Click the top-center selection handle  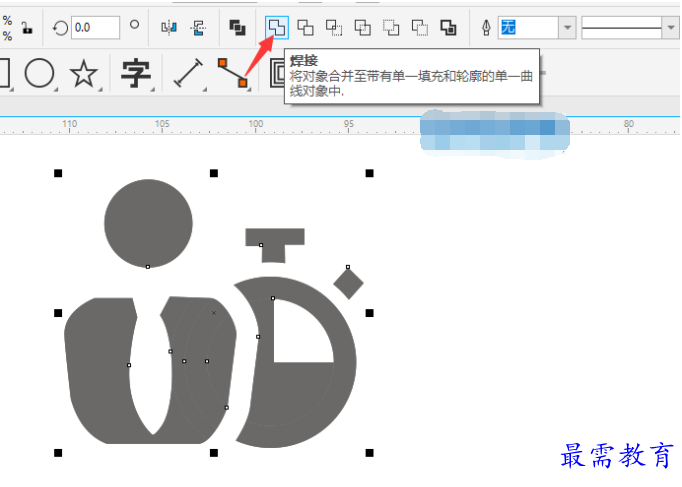click(214, 173)
